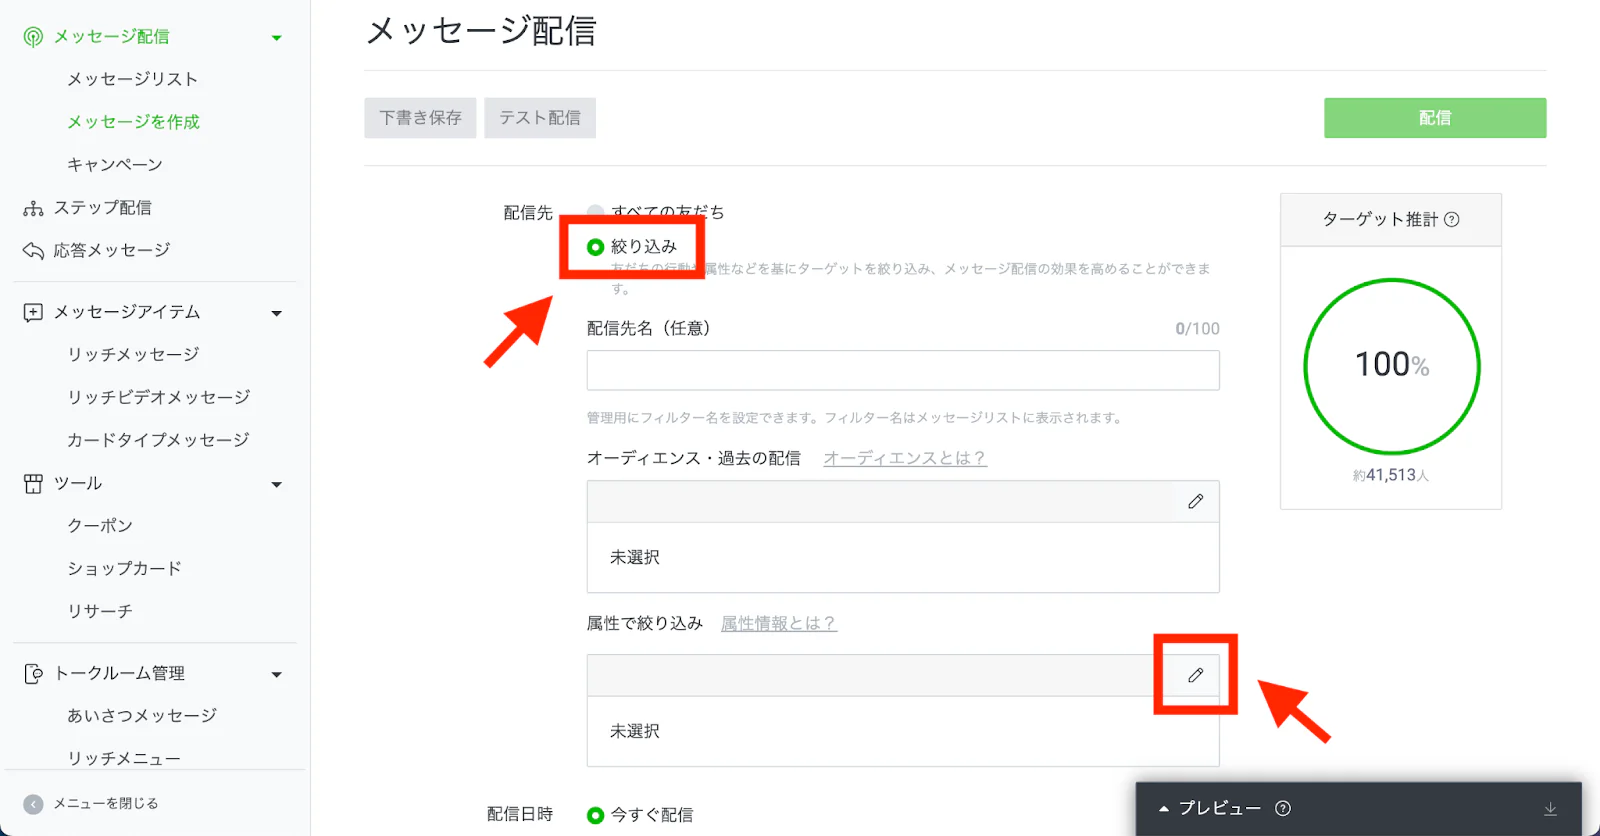Select the すべての友だち radio option

596,212
